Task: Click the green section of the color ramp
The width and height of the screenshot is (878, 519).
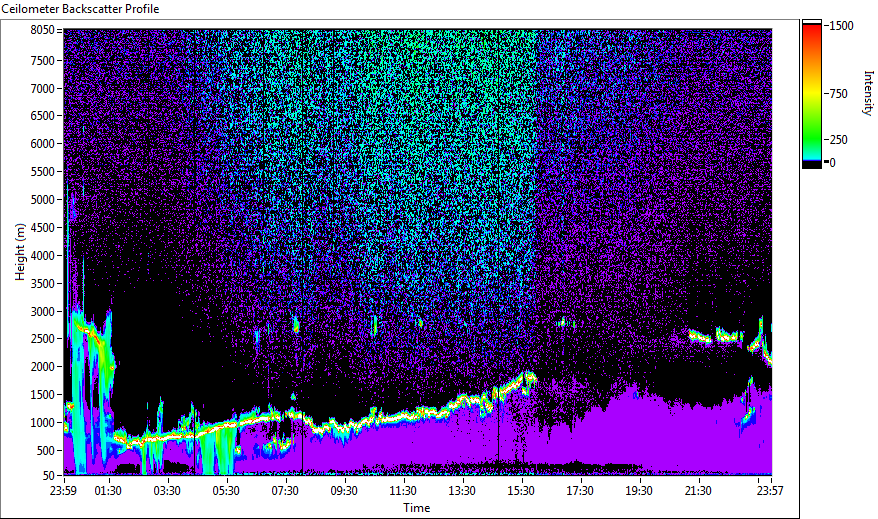Action: [x=812, y=132]
